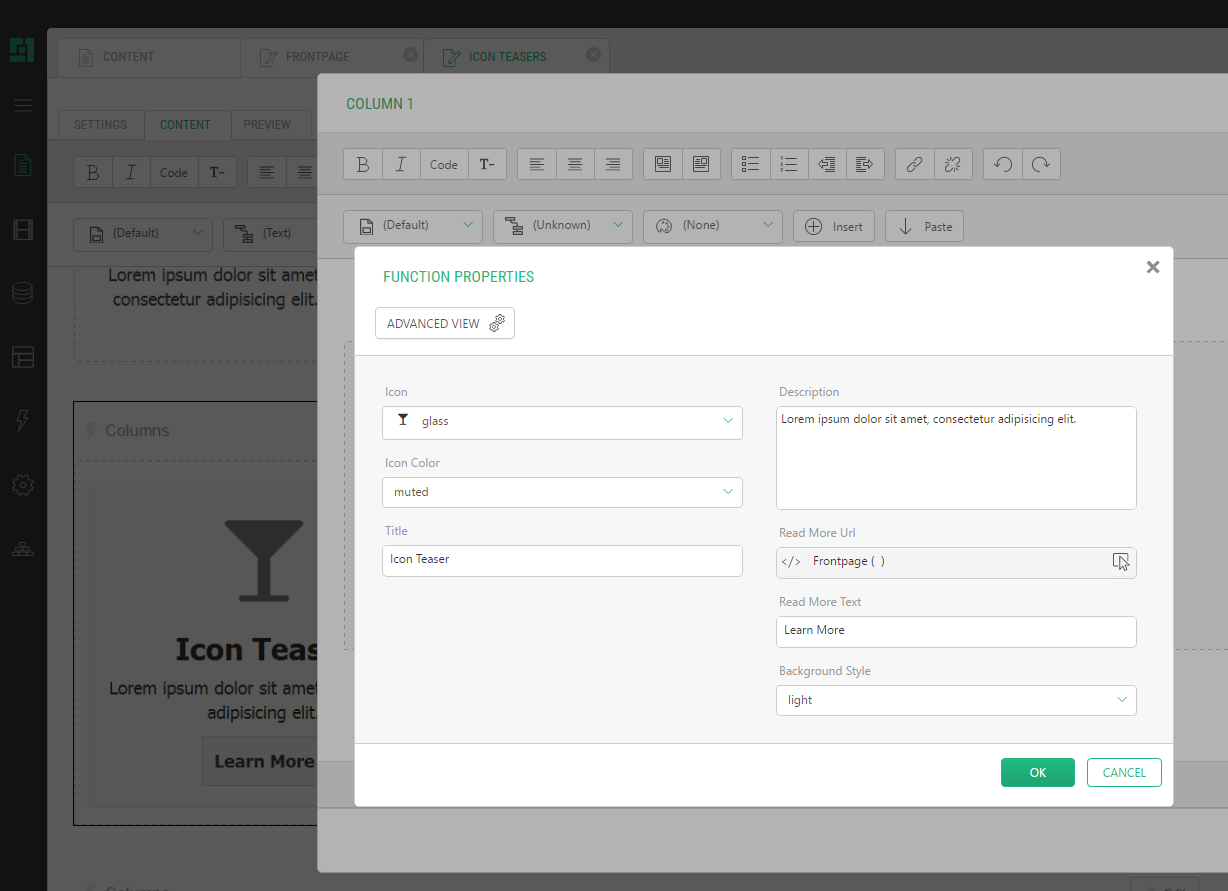1228x891 pixels.
Task: Click the Title input field
Action: 562,560
